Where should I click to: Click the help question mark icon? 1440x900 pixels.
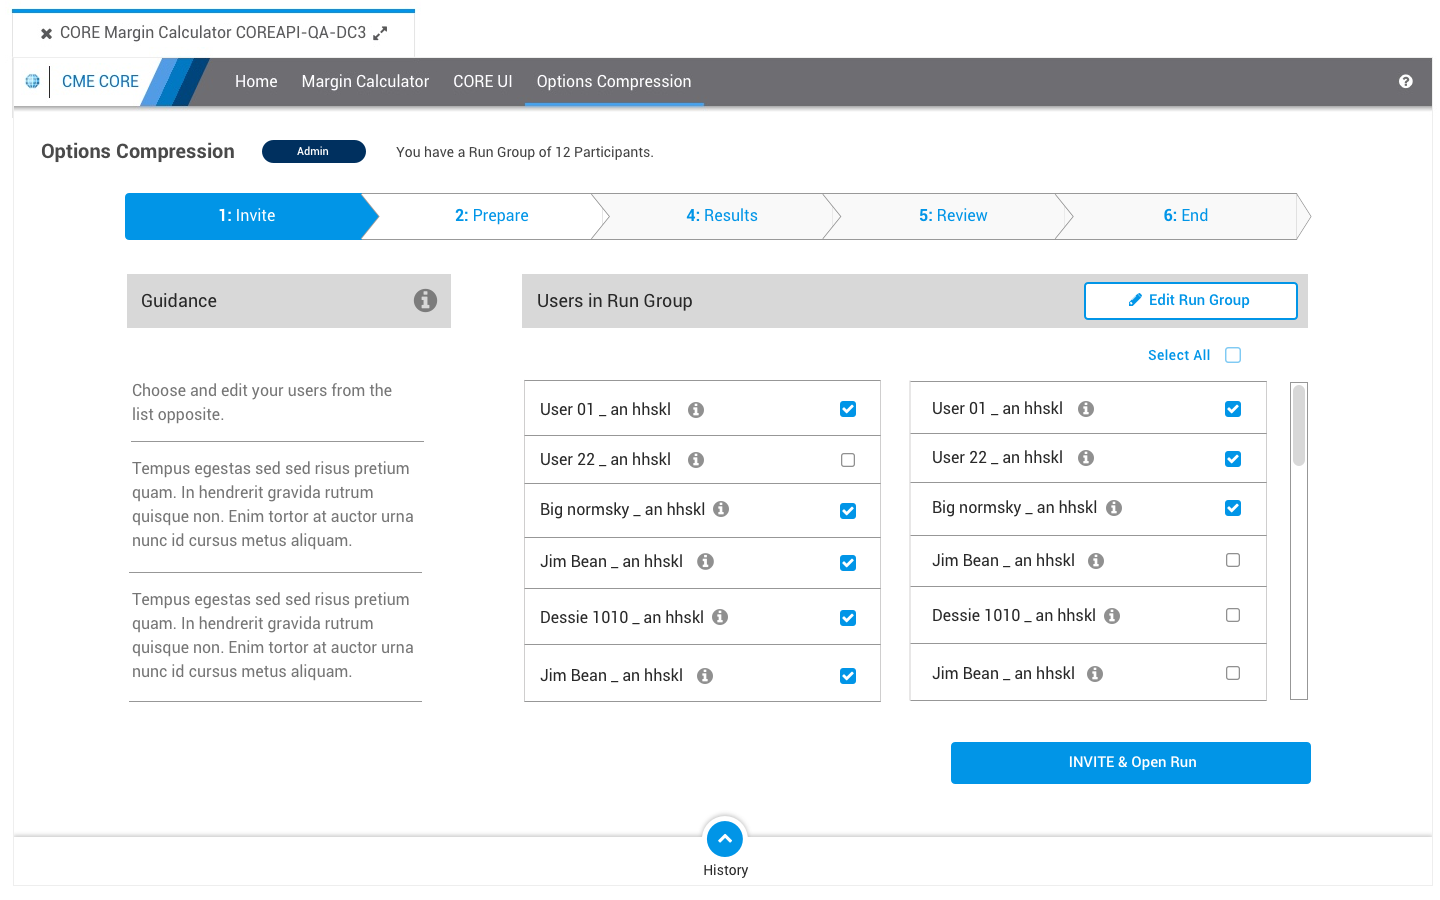tap(1405, 82)
